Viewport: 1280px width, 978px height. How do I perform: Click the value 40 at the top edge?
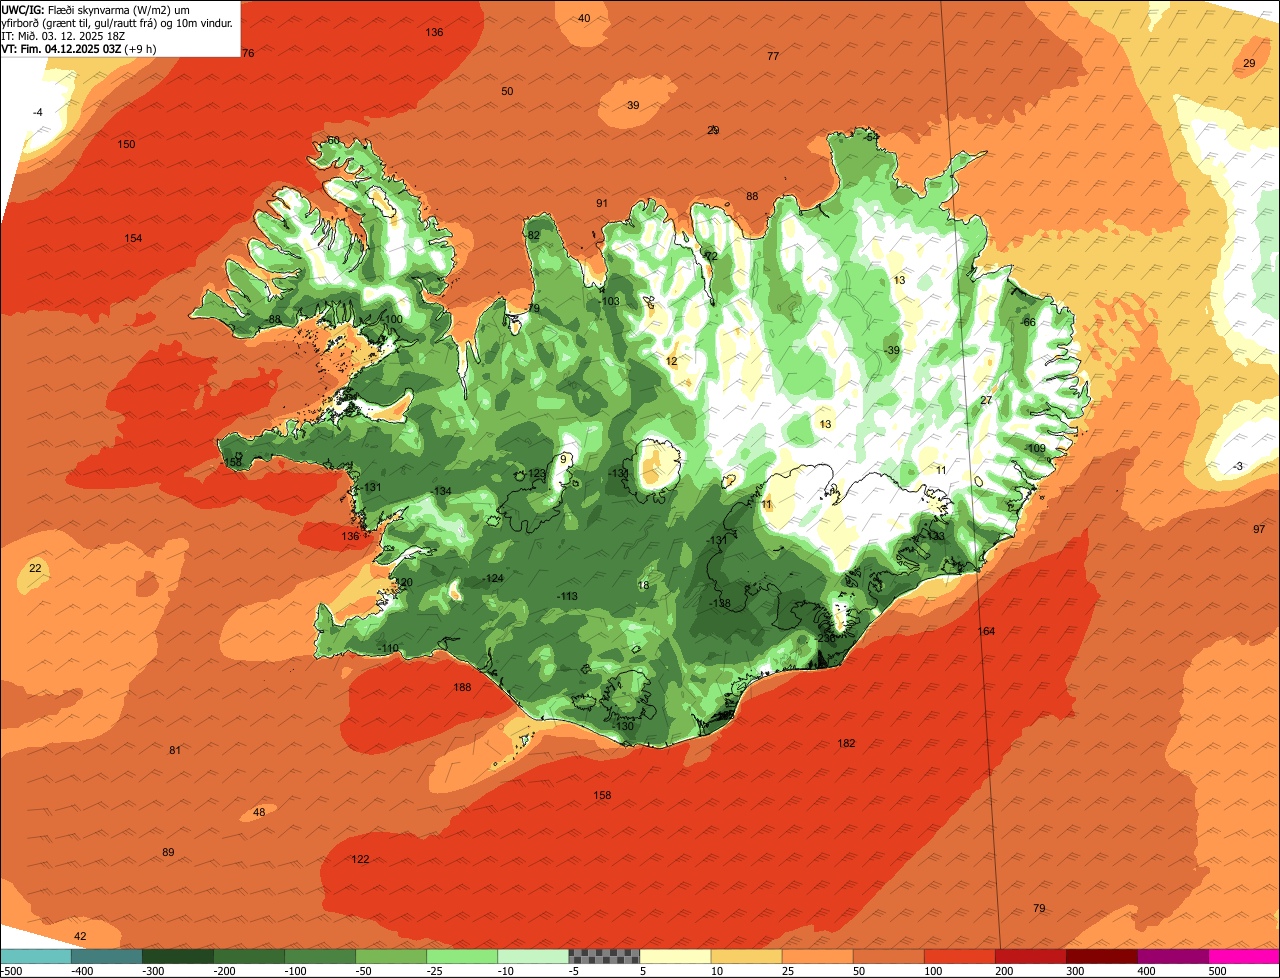[x=584, y=18]
